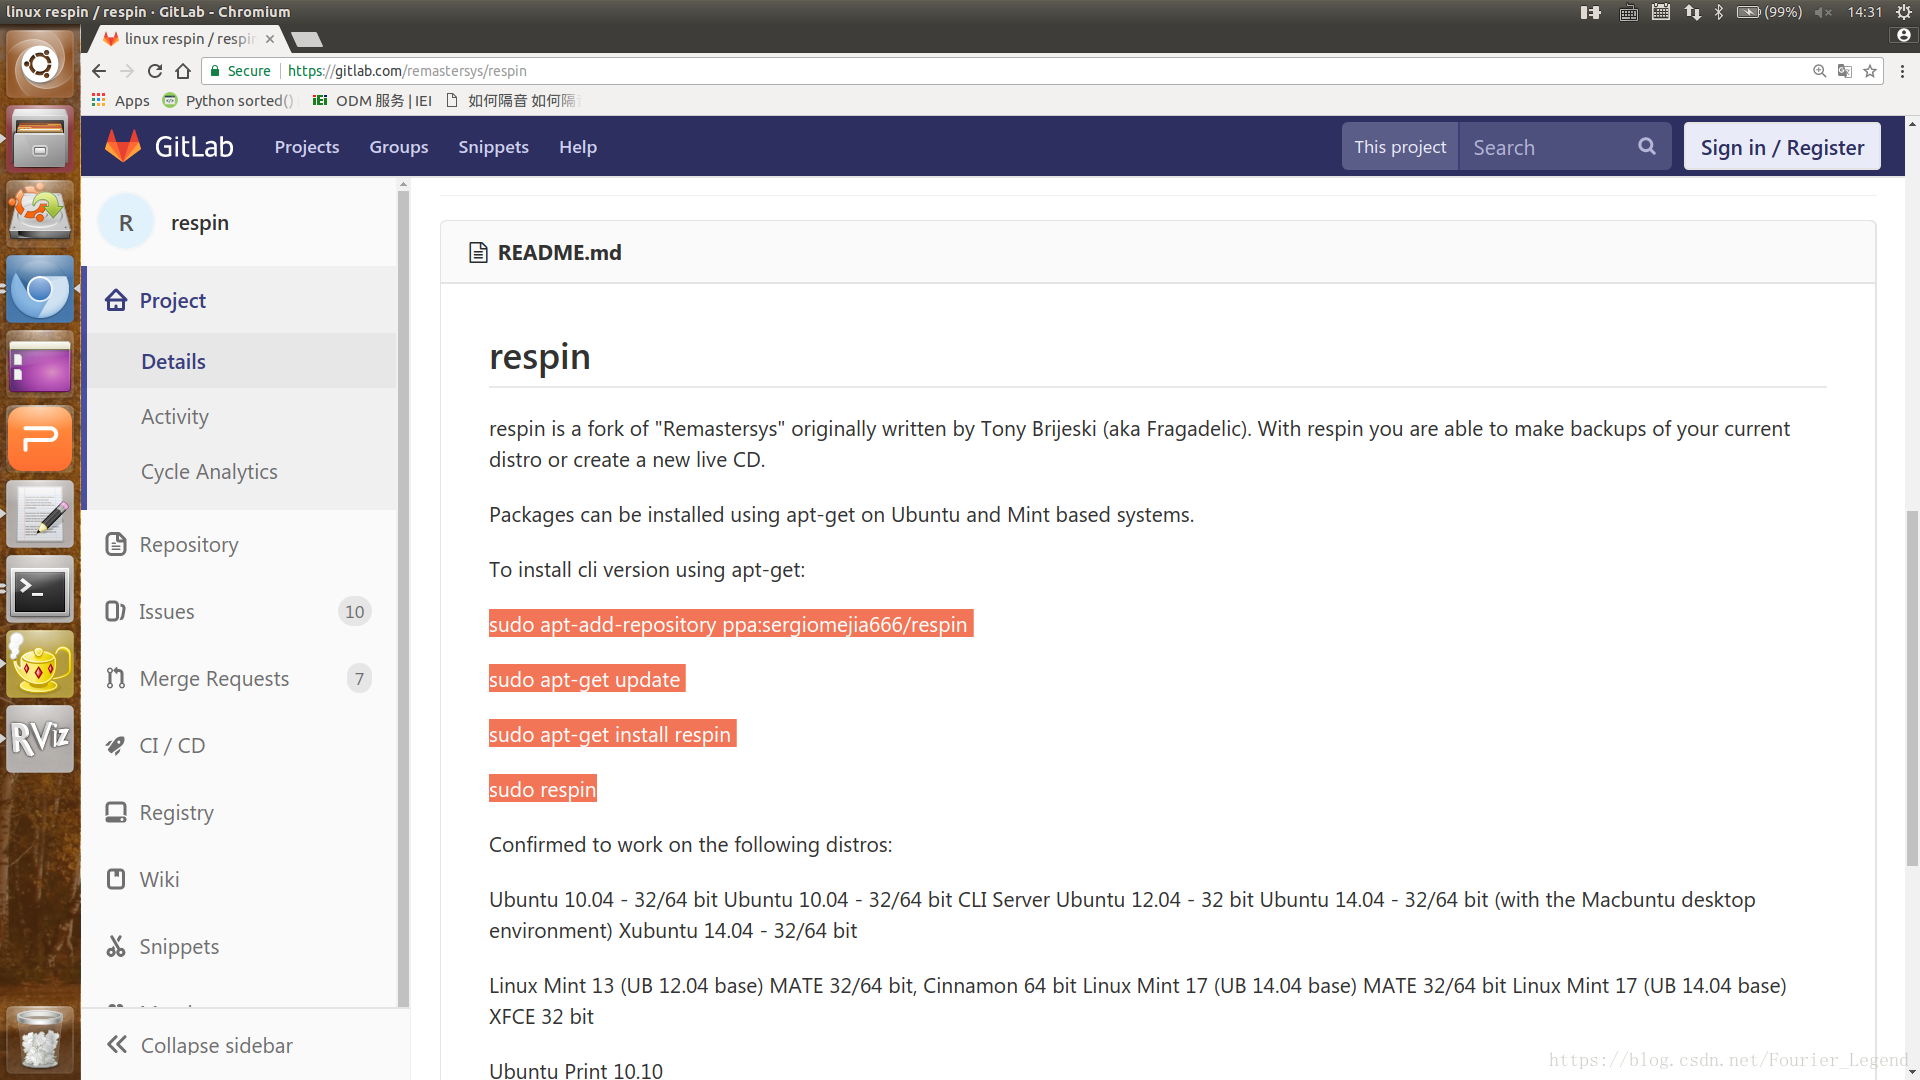Click the Merge Requests count badge 7
1920x1080 pixels.
click(359, 678)
